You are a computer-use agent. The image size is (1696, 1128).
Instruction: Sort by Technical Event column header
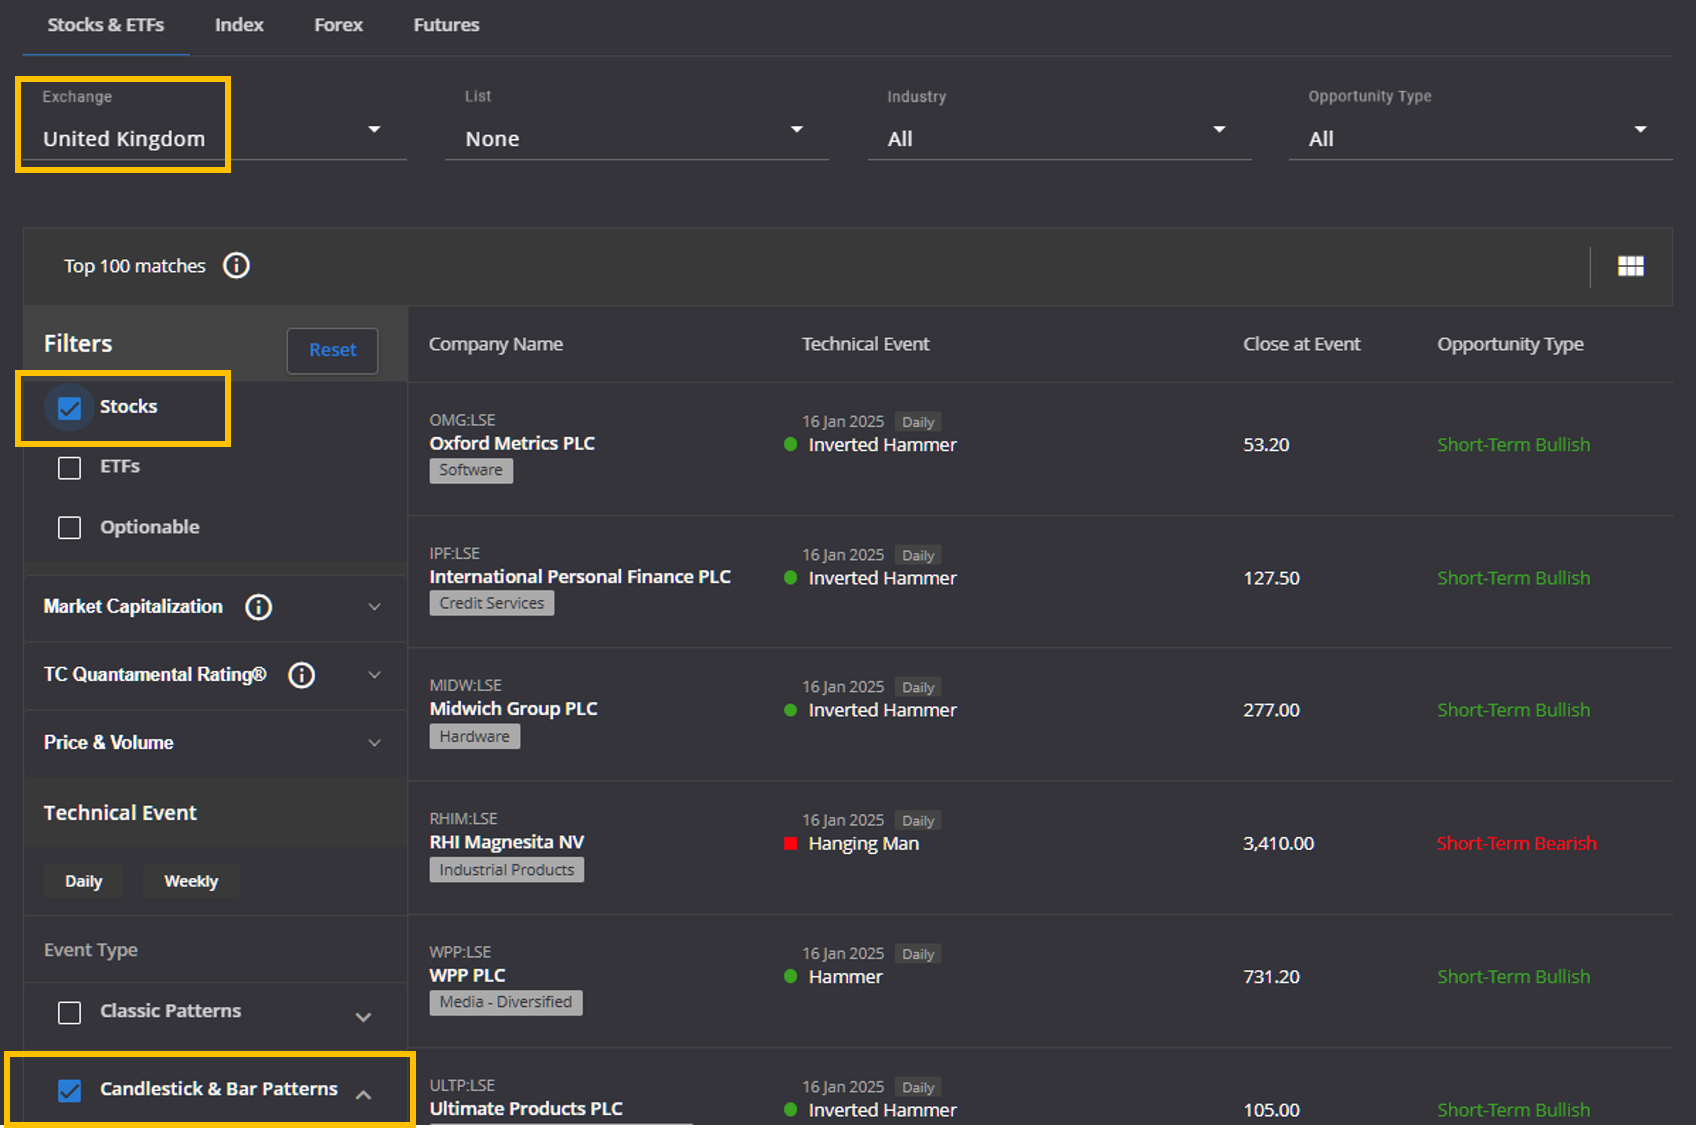pyautogui.click(x=865, y=344)
